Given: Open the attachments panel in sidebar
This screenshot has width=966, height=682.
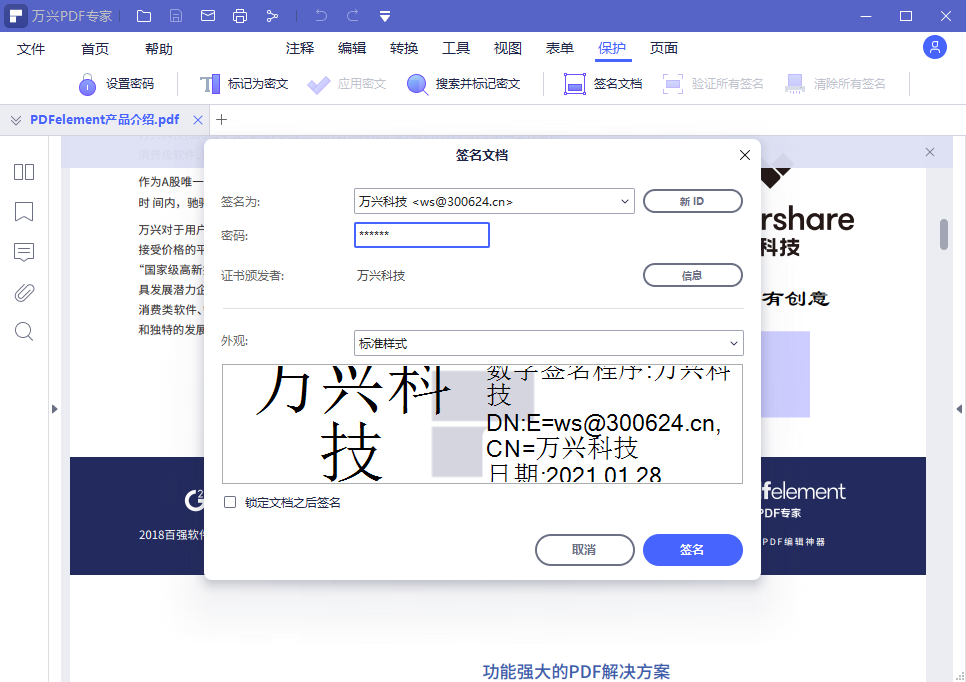Looking at the screenshot, I should click(x=23, y=292).
